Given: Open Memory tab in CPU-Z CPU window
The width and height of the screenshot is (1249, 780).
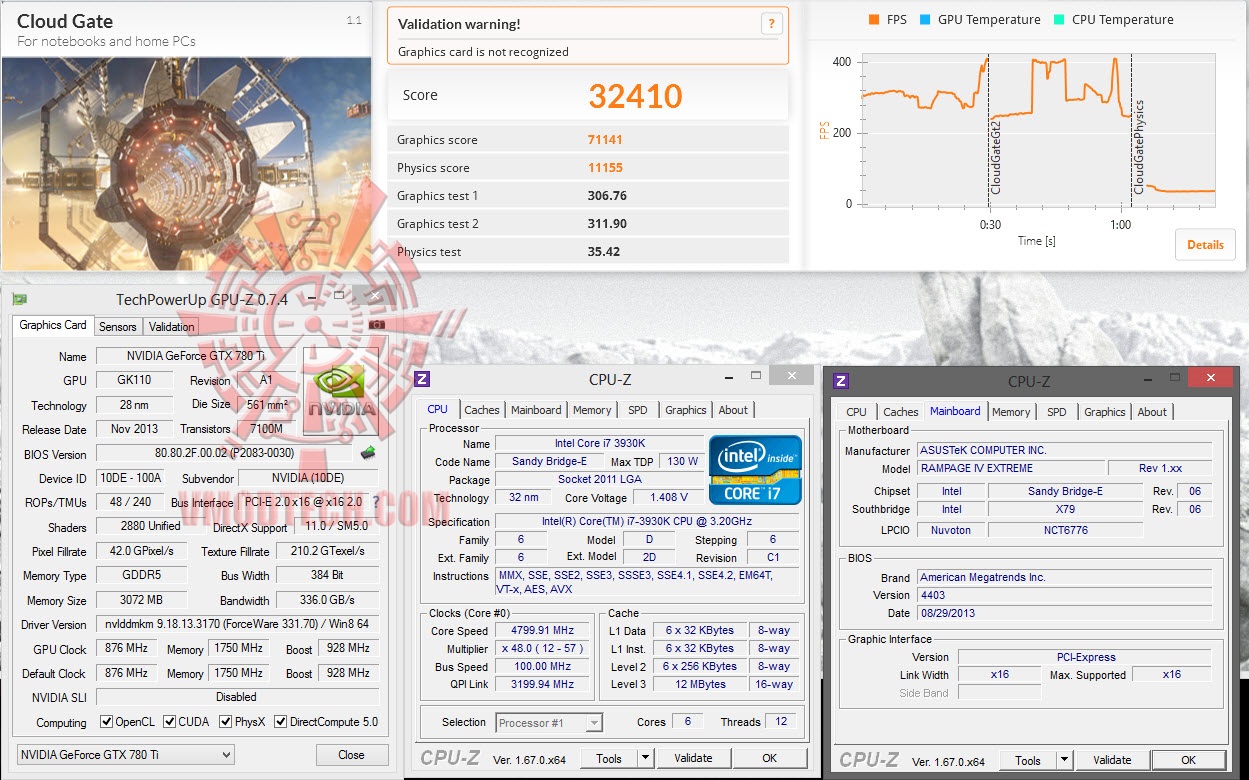Looking at the screenshot, I should coord(592,410).
